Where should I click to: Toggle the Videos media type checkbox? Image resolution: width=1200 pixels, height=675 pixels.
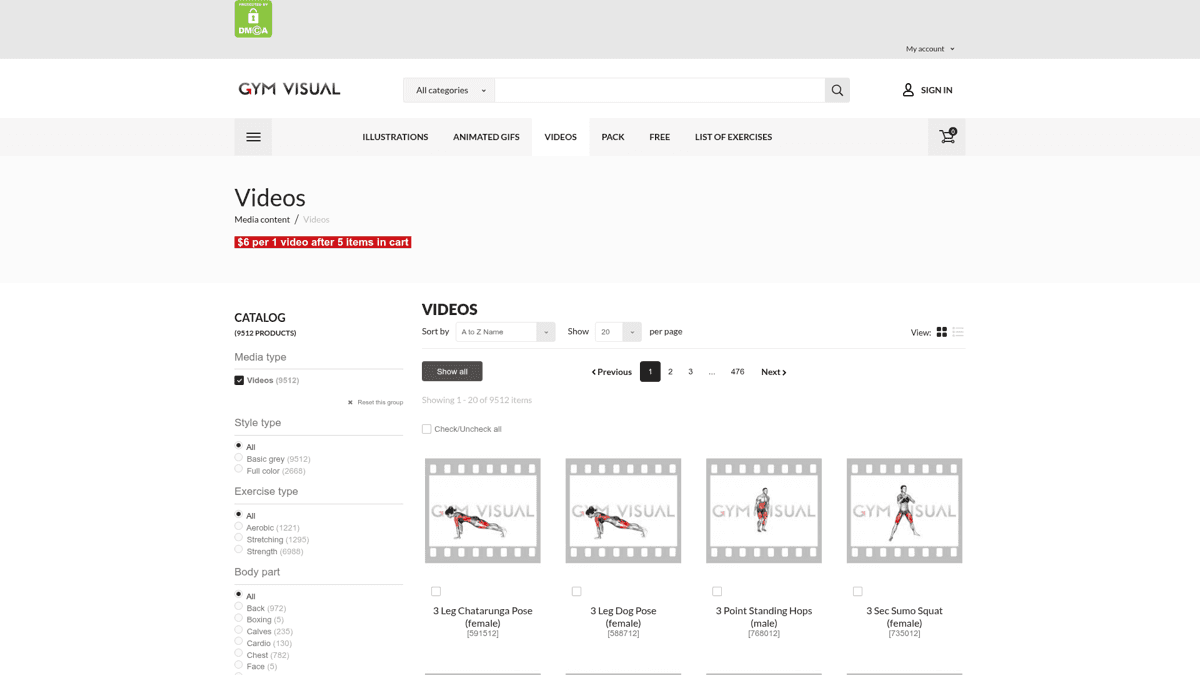coord(239,380)
